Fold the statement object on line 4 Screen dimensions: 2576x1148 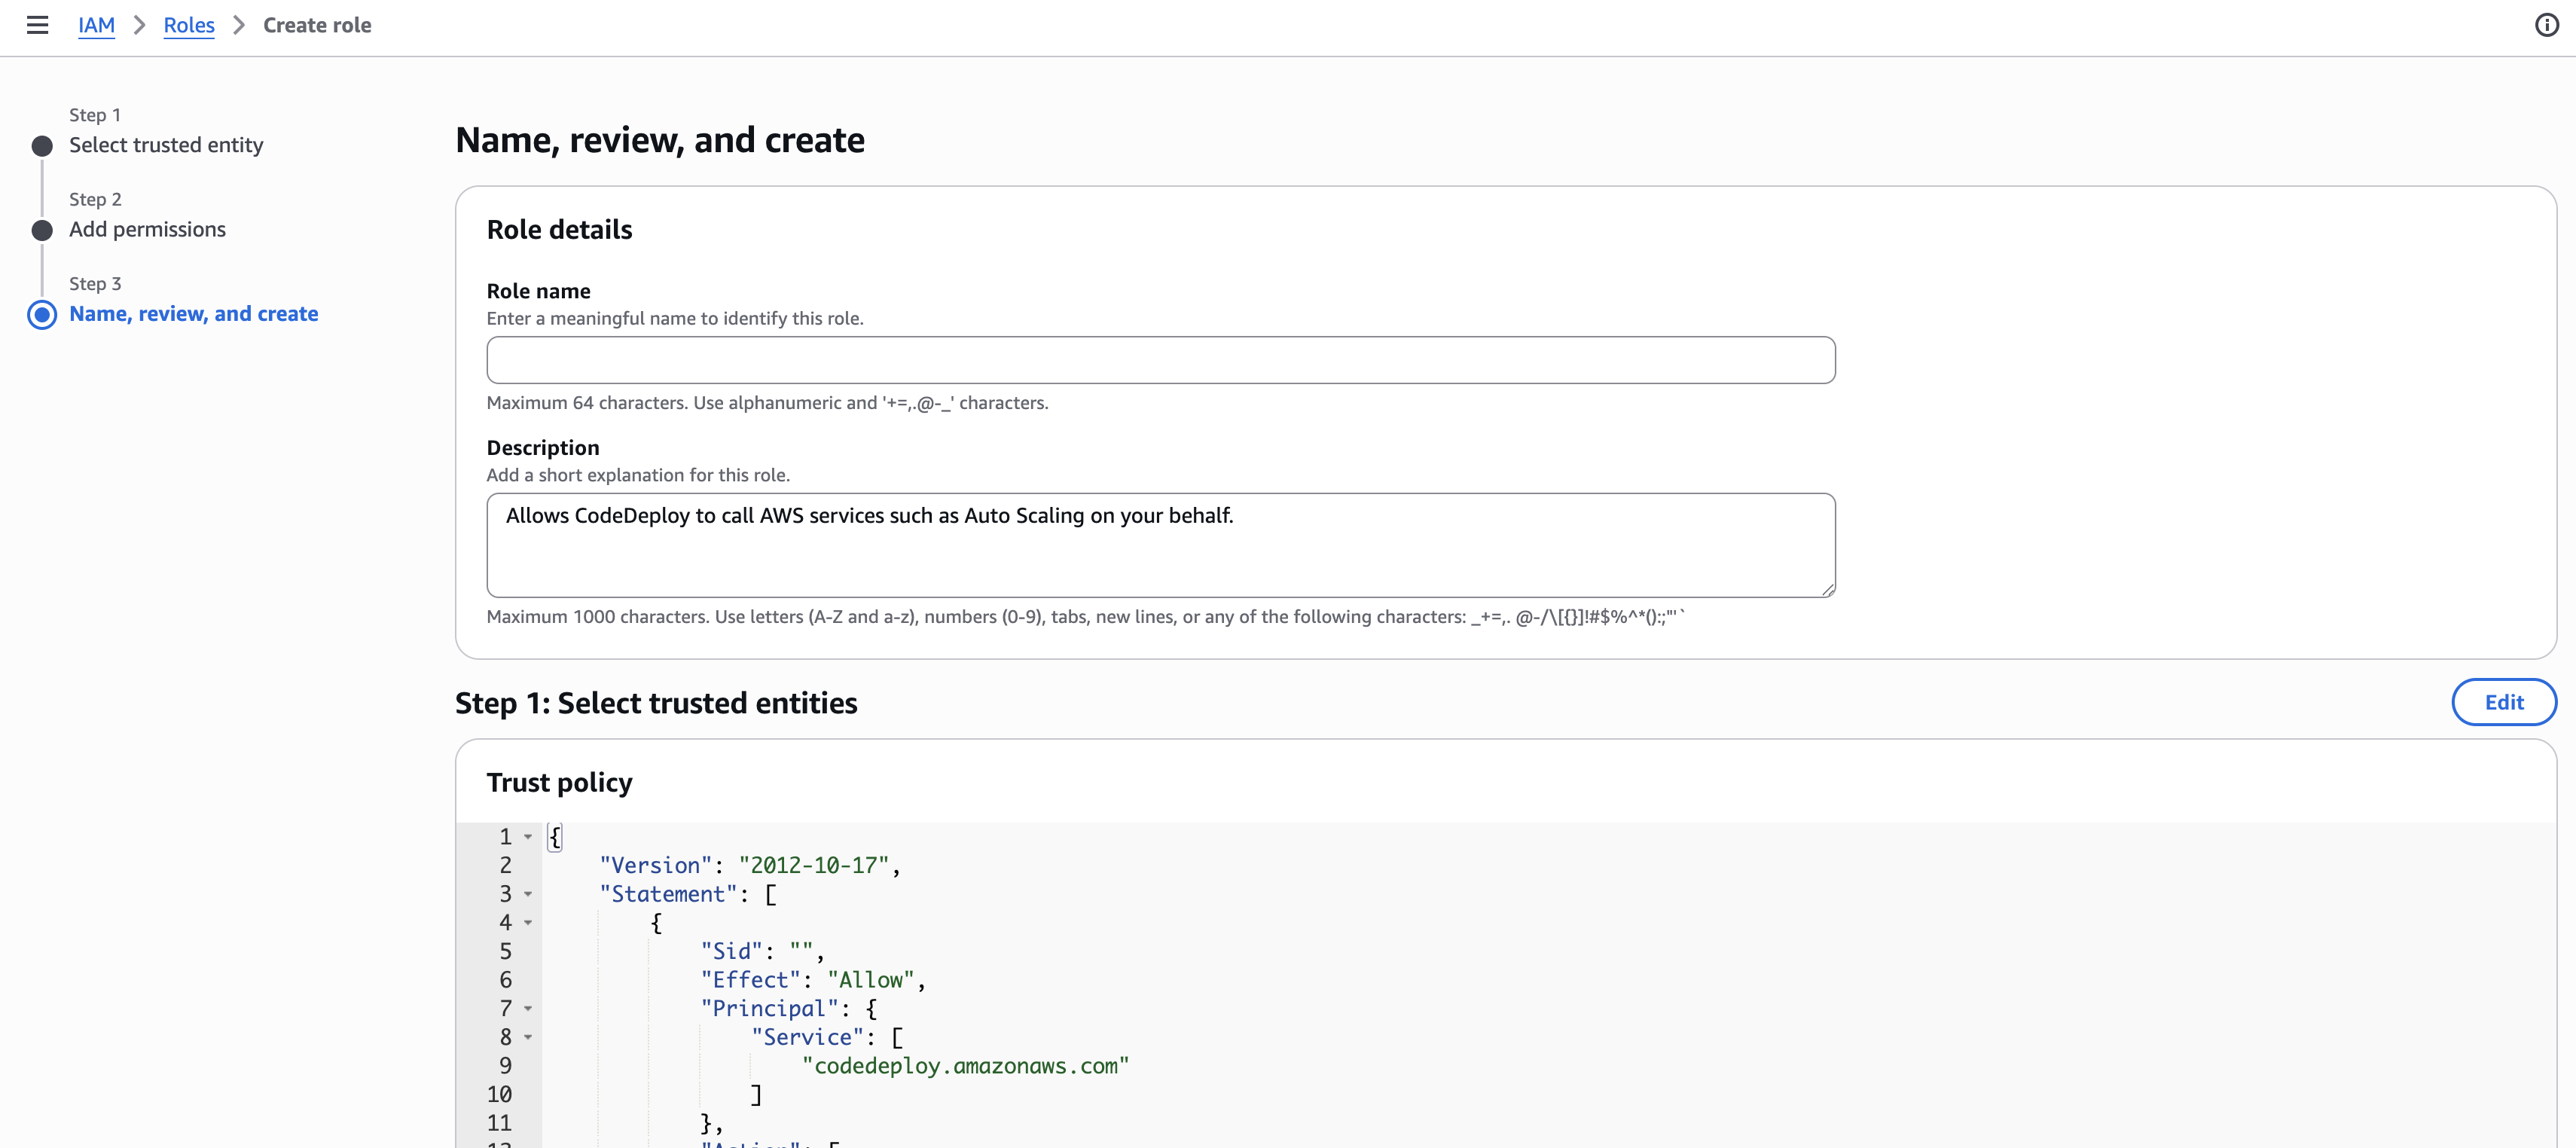(528, 923)
